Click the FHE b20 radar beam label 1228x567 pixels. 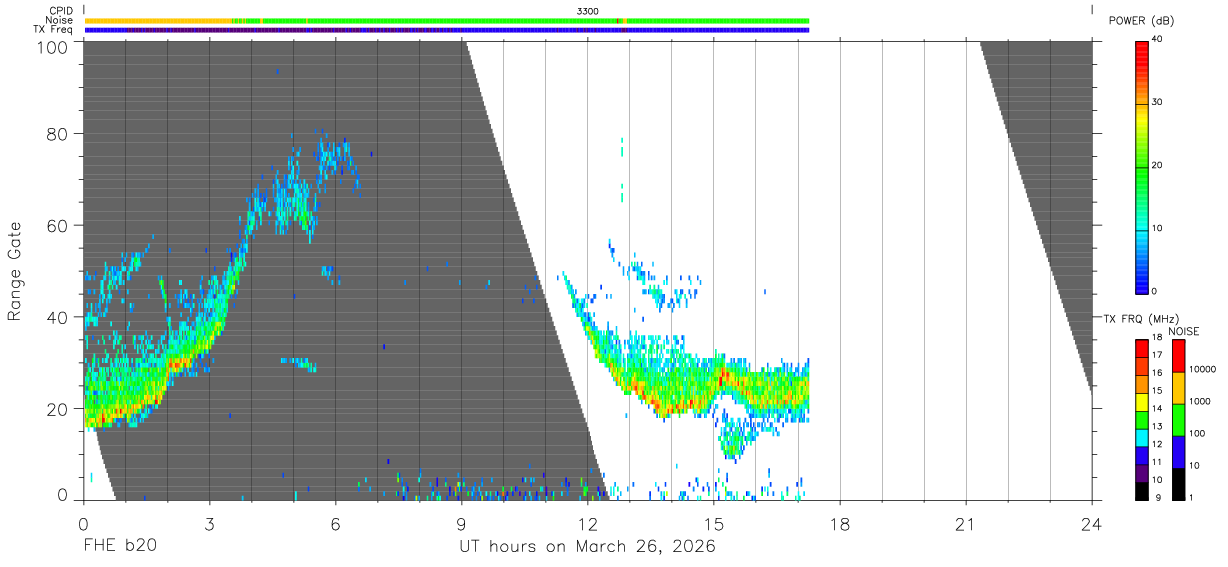tap(119, 546)
